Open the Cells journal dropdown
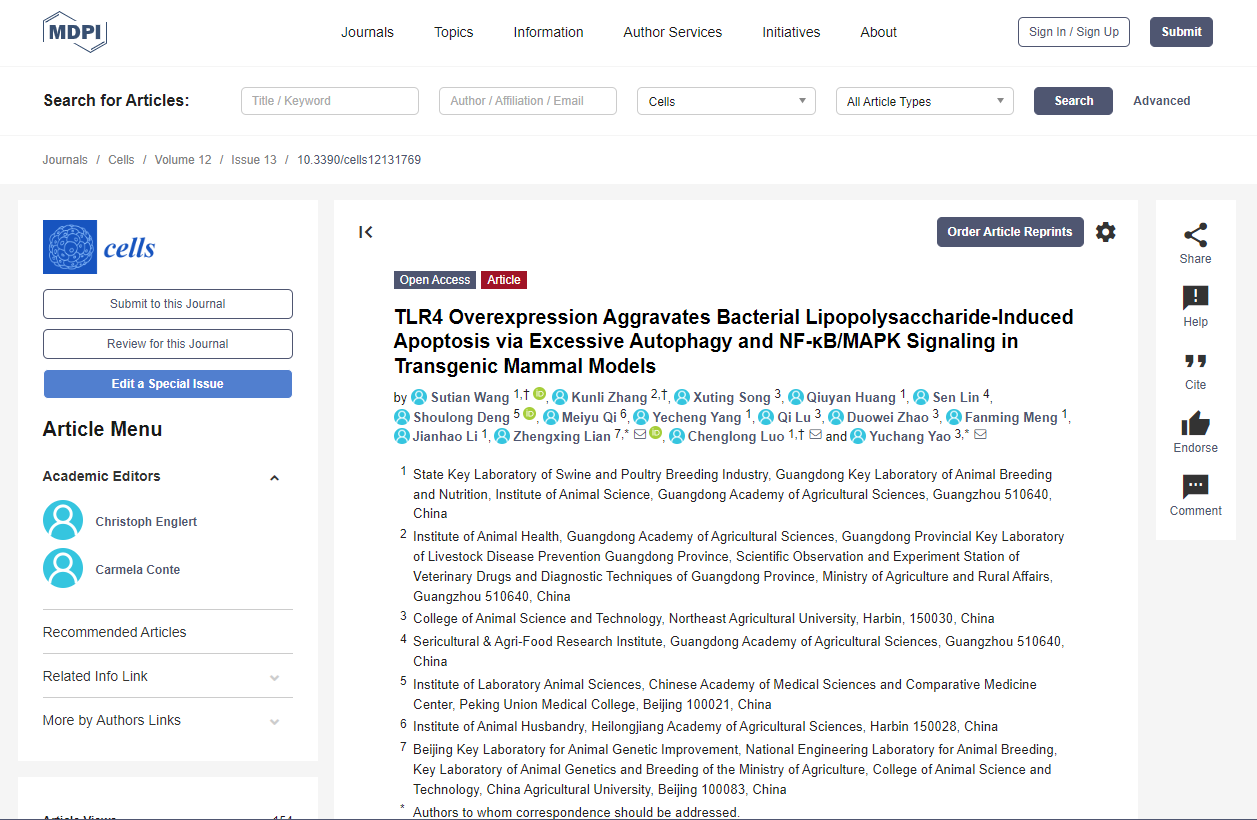Screen dimensions: 1257x820 [x=726, y=101]
